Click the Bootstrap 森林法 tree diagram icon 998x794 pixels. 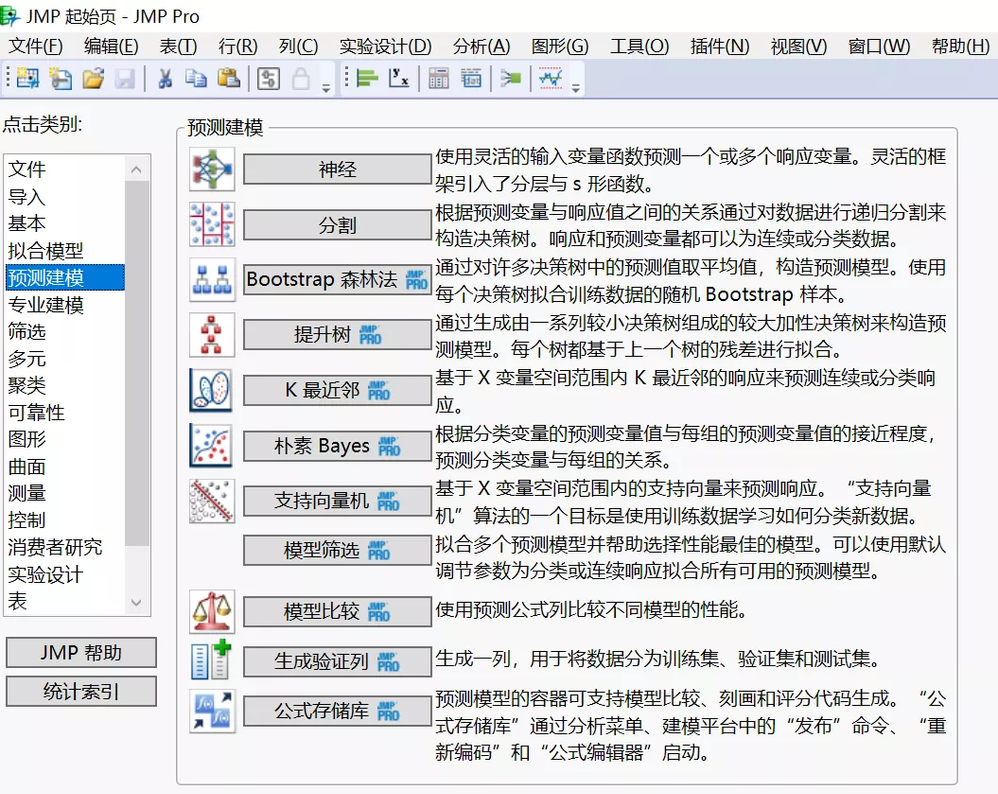coord(212,279)
